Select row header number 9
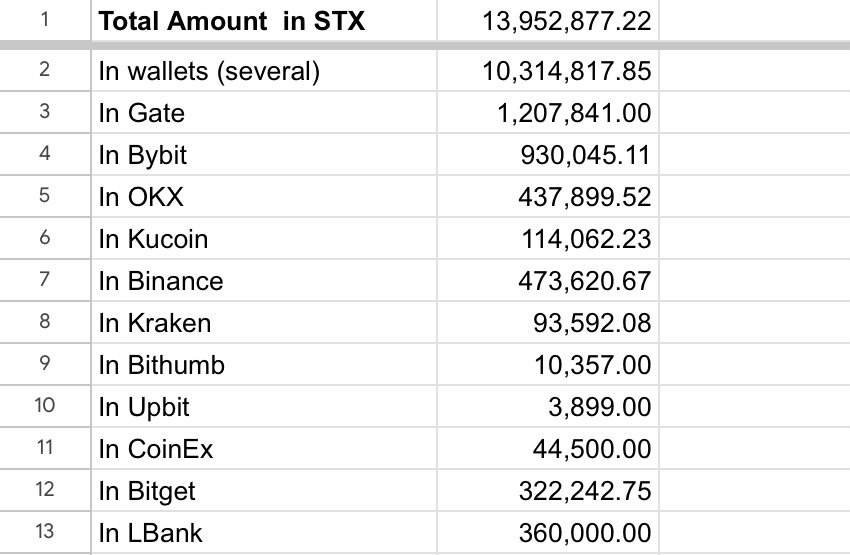 coord(45,364)
